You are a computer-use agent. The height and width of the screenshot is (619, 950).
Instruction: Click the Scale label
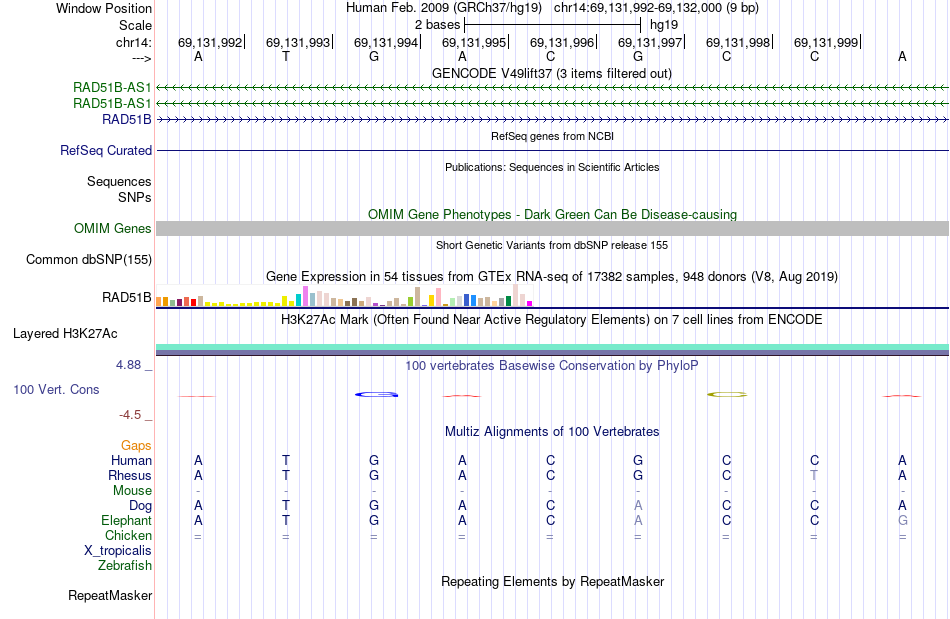(135, 25)
